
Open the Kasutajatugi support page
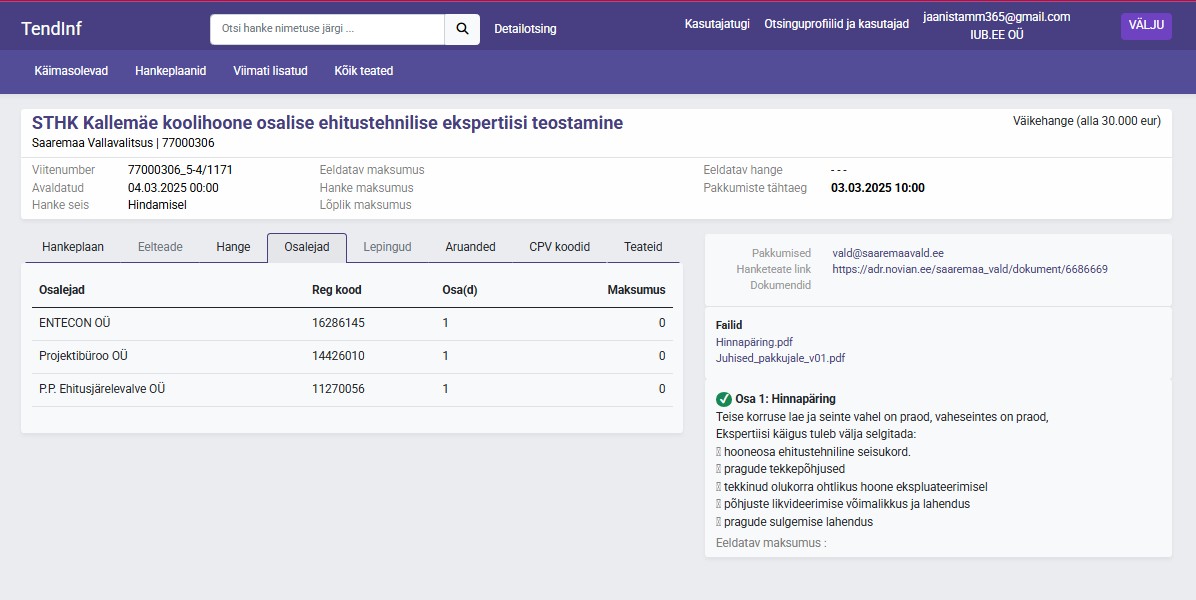[716, 24]
